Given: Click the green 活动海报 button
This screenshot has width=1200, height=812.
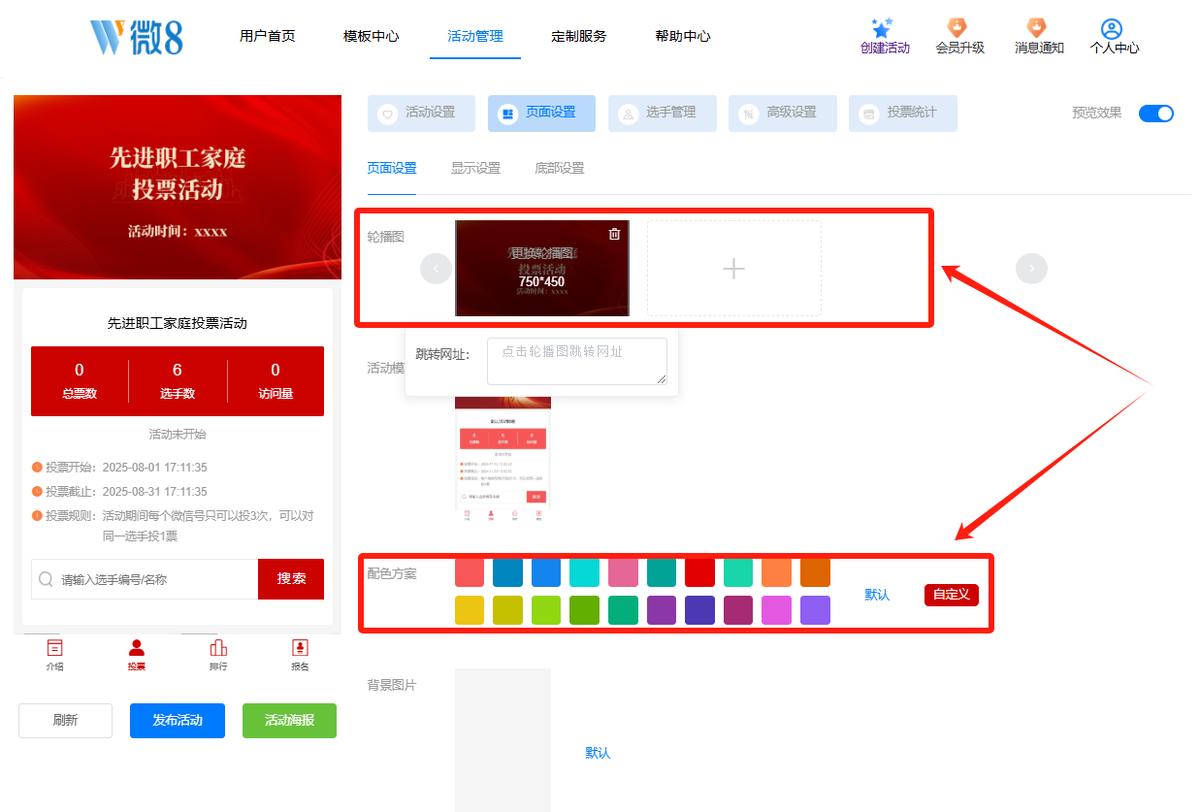Looking at the screenshot, I should click(x=289, y=720).
